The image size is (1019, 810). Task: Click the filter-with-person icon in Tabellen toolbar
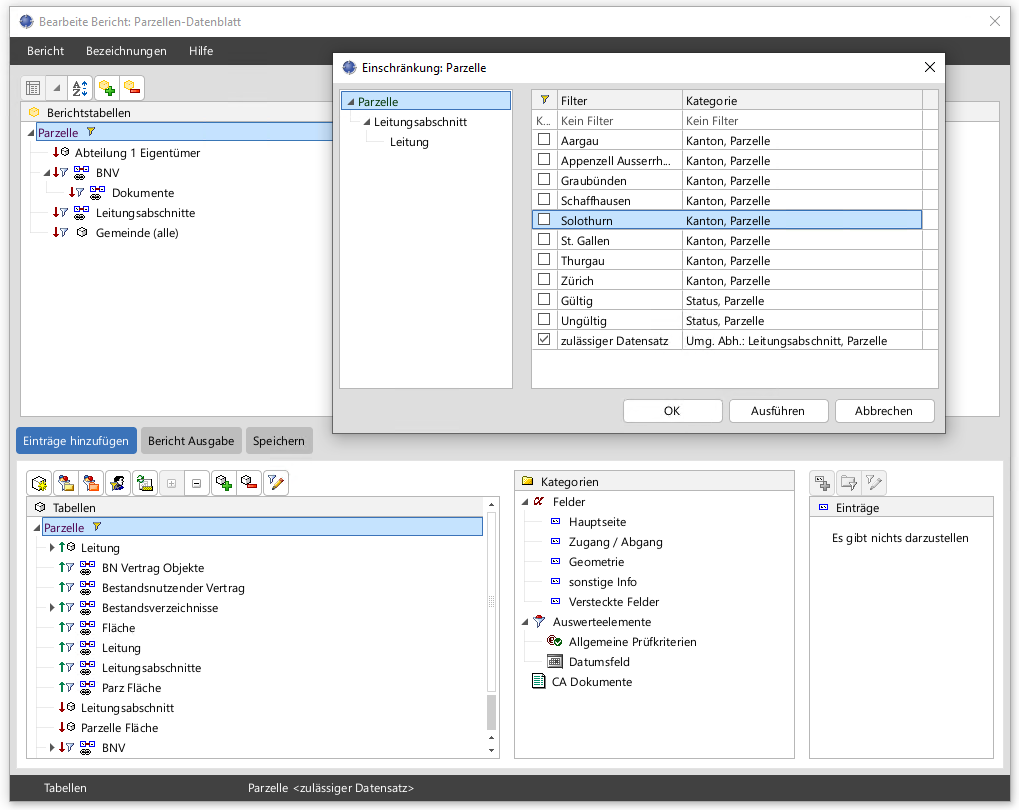[118, 483]
